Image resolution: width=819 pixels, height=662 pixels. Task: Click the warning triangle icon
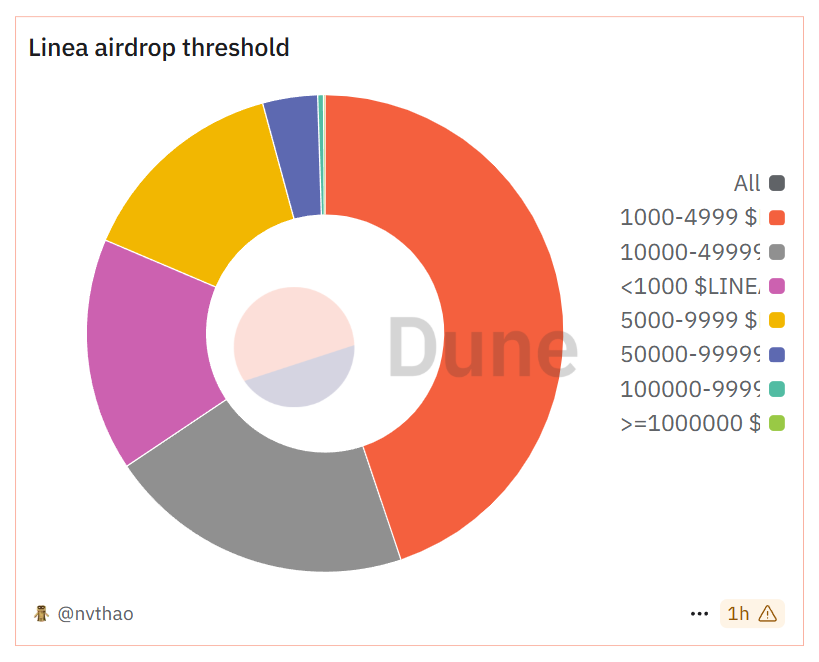click(767, 613)
